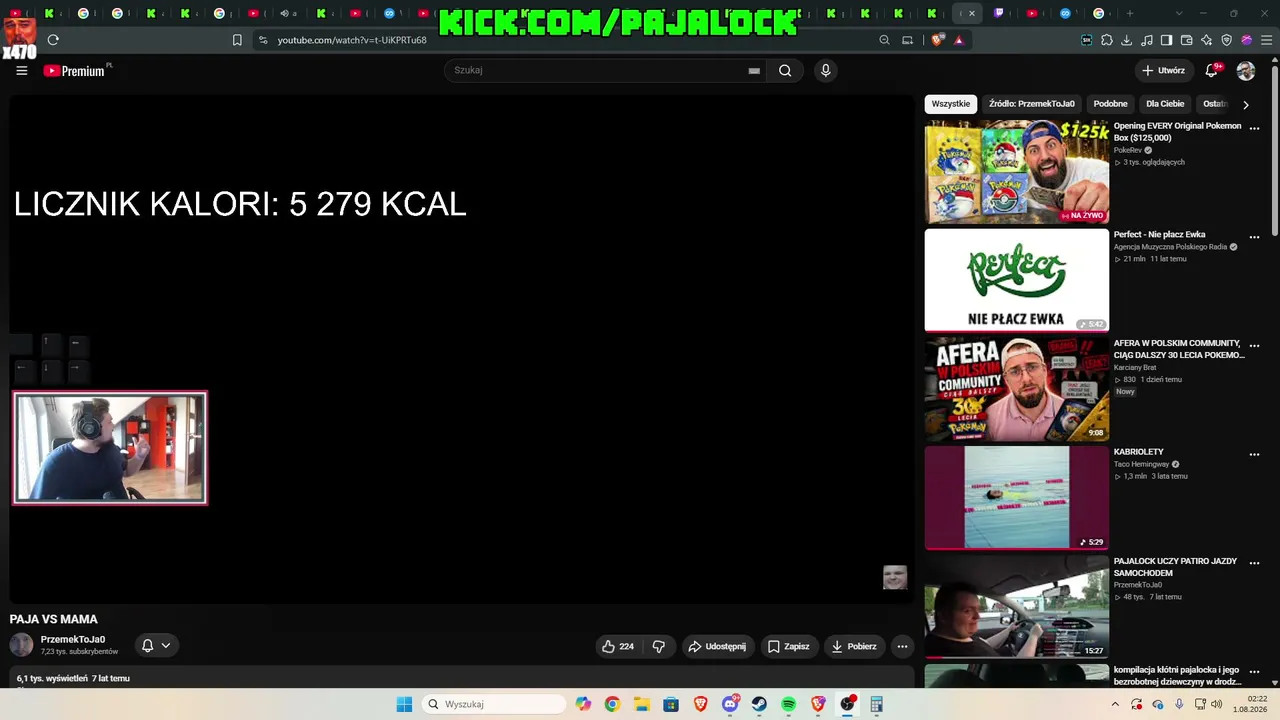Open the browser downloads icon
Screen dimensions: 1280x720
pyautogui.click(x=1127, y=40)
